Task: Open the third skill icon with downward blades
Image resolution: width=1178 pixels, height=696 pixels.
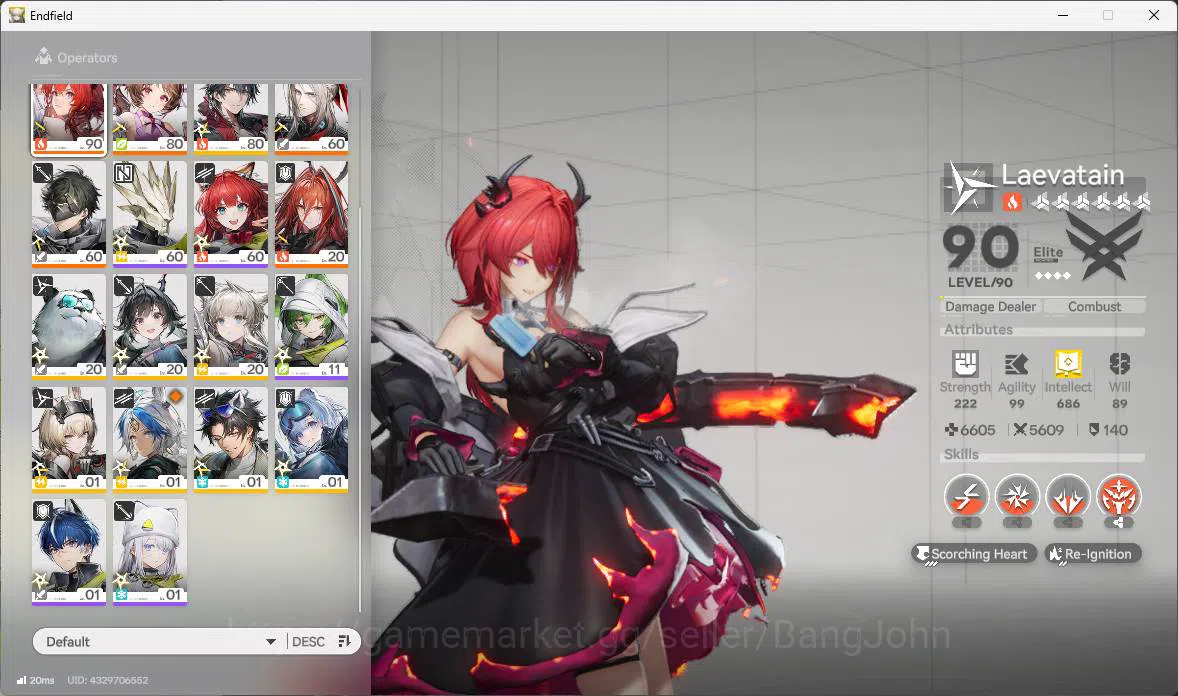Action: point(1068,496)
